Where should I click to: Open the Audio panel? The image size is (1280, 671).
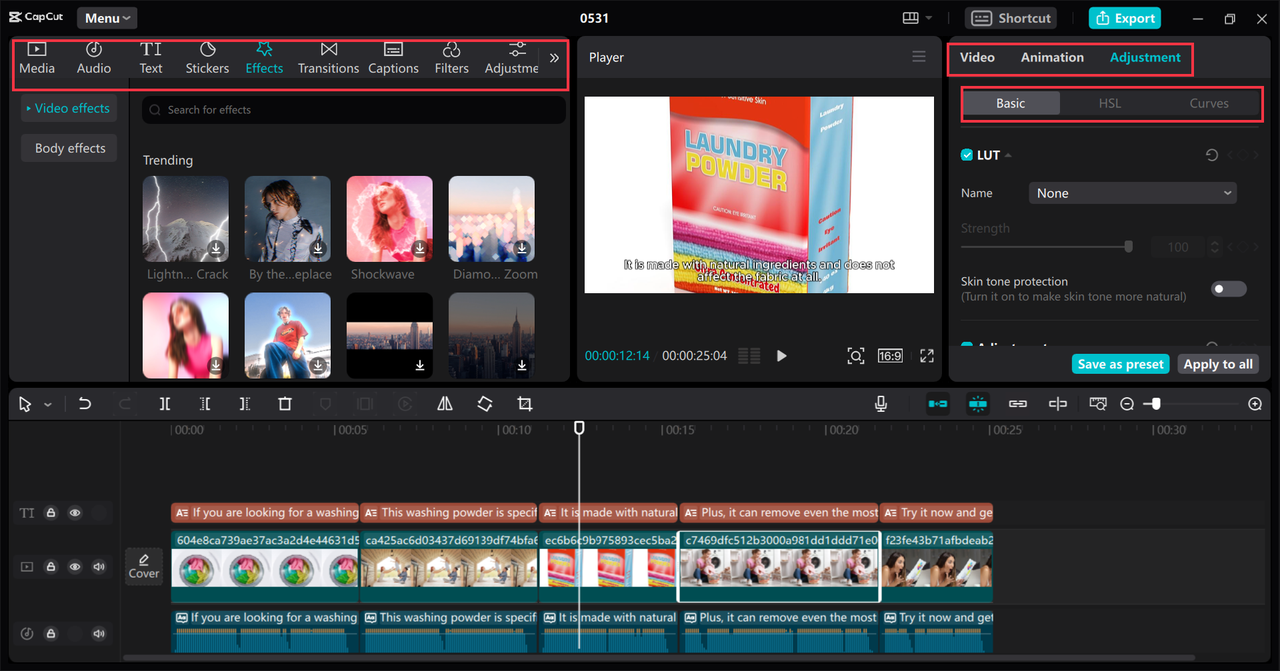[x=94, y=58]
